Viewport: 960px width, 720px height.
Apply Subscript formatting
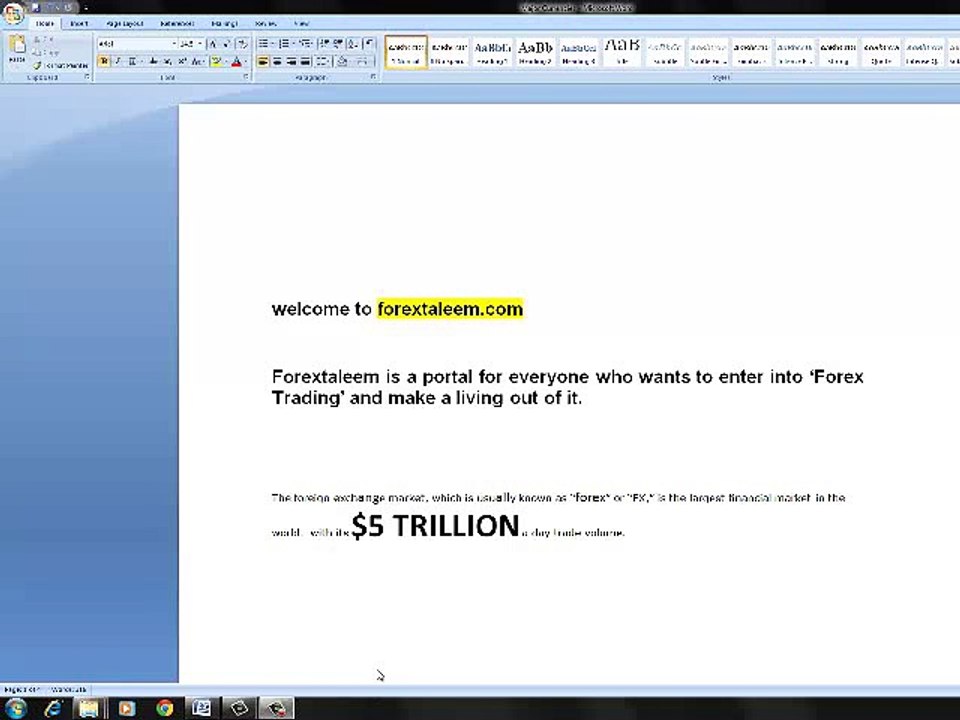pyautogui.click(x=168, y=61)
